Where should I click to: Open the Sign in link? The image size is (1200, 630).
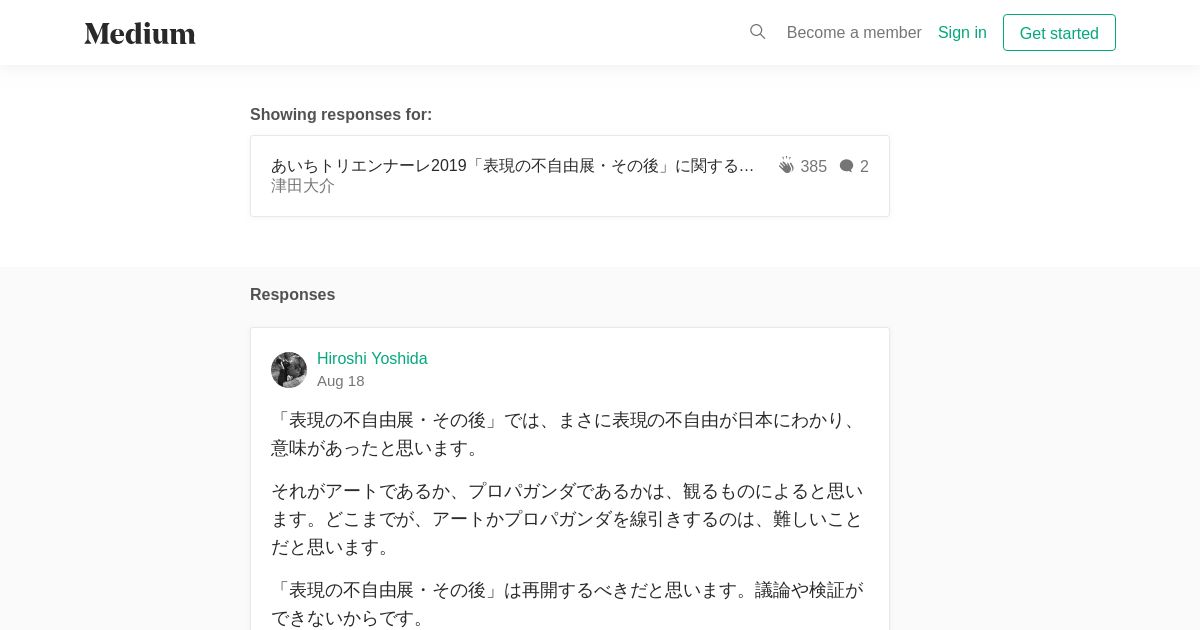tap(962, 33)
